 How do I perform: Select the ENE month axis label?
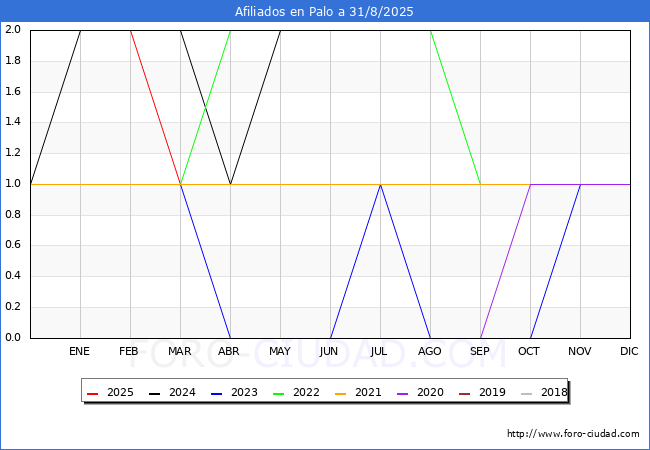coord(79,351)
